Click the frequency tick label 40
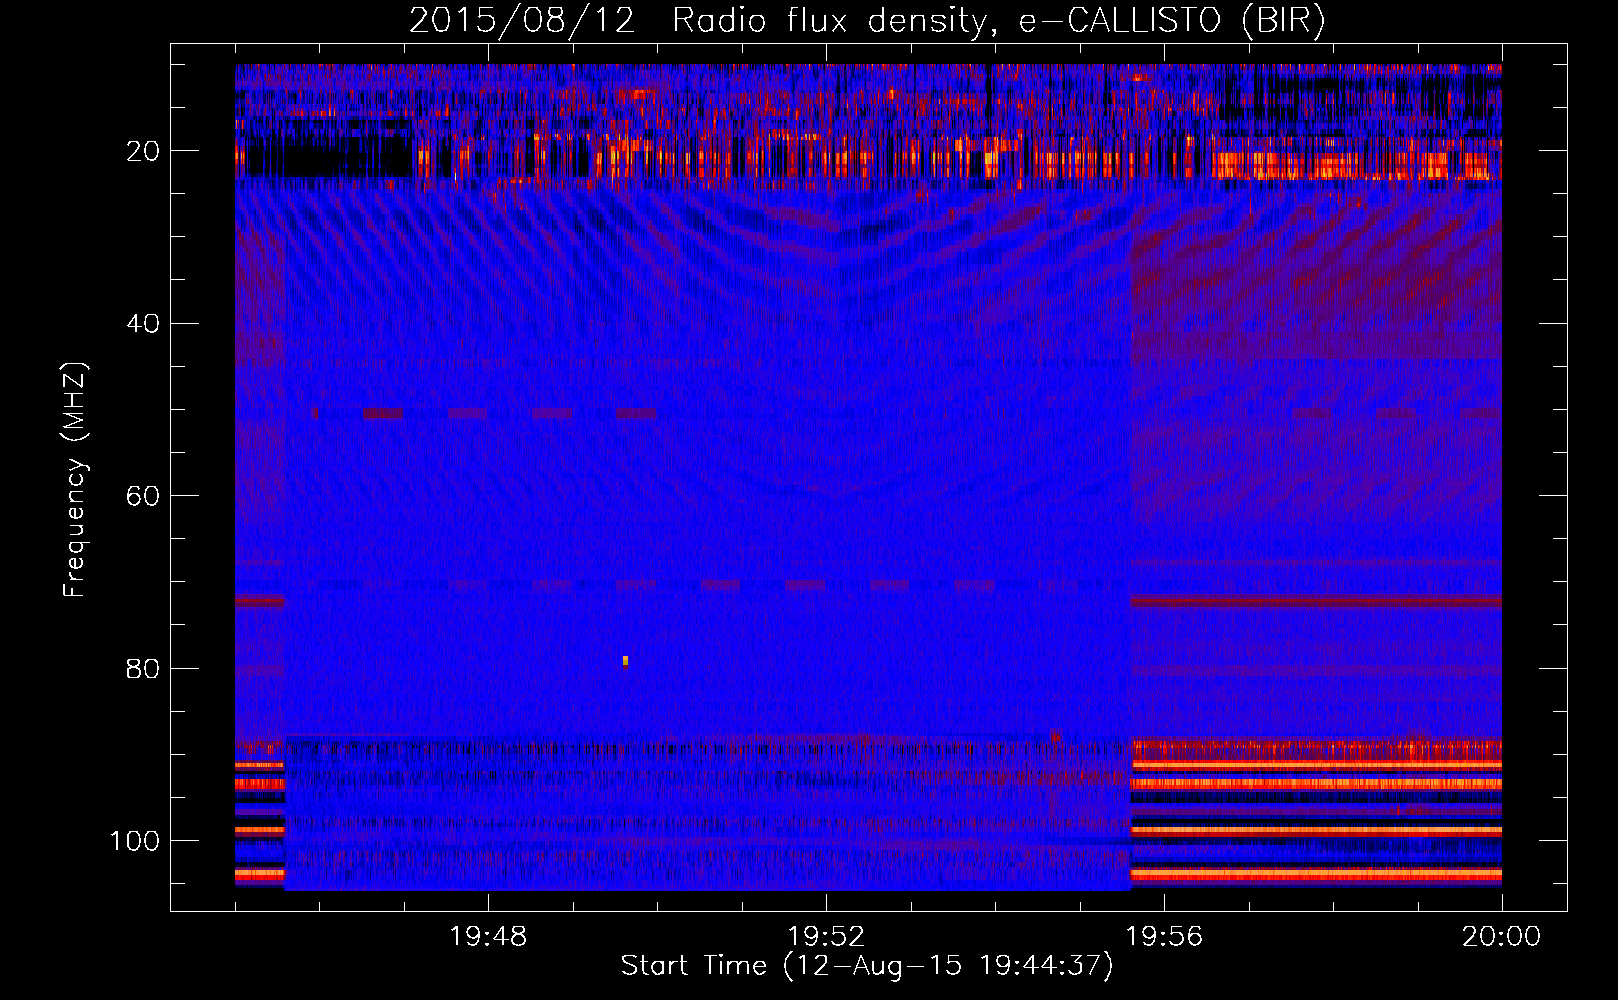The image size is (1618, 1000). click(x=144, y=324)
